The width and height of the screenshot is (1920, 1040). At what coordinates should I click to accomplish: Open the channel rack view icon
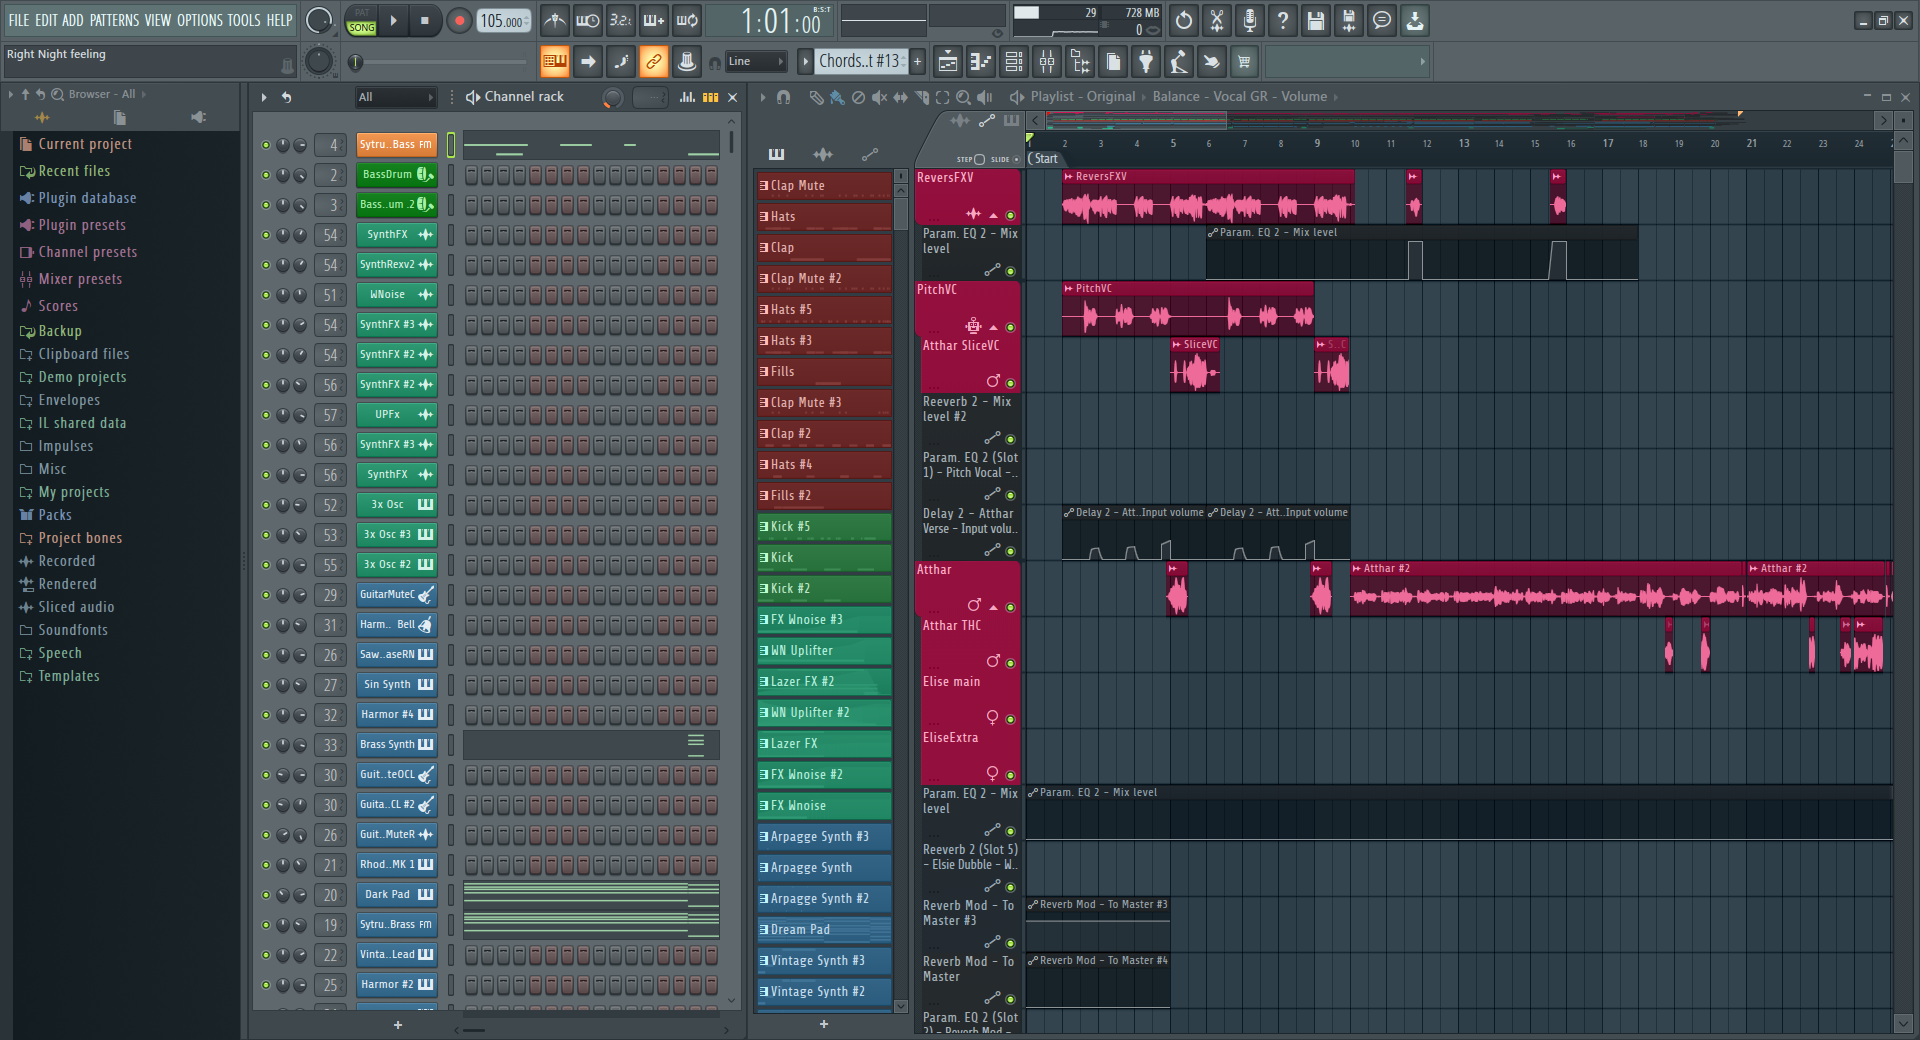(x=1014, y=62)
